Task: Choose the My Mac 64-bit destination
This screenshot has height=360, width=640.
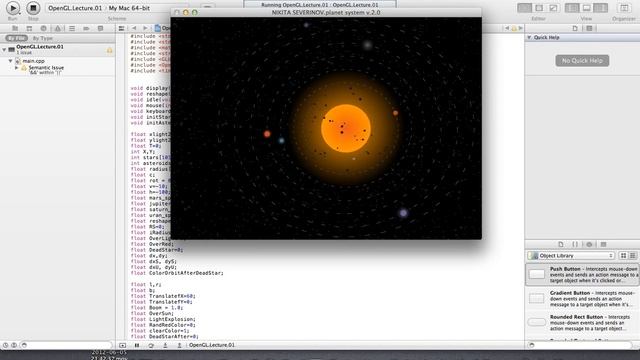Action: (x=129, y=8)
